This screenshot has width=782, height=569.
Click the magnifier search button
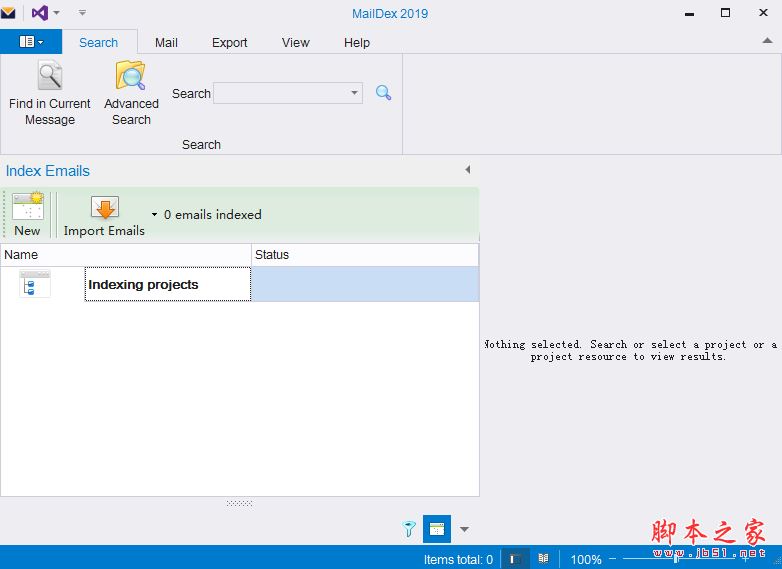383,93
